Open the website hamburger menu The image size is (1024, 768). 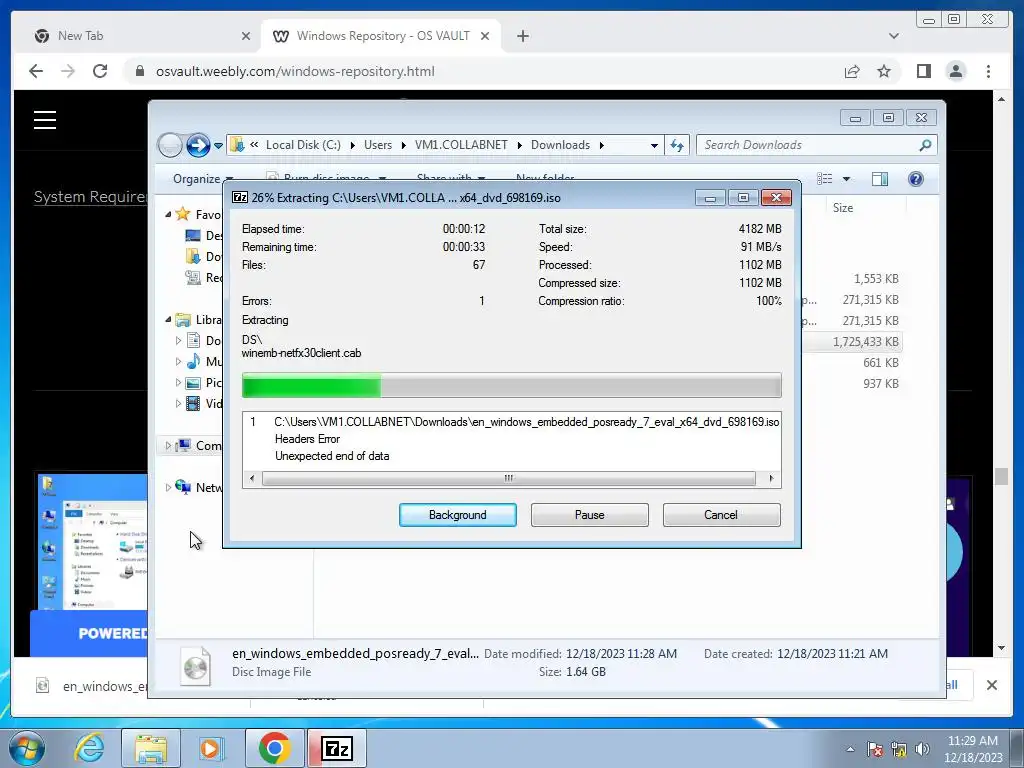45,120
